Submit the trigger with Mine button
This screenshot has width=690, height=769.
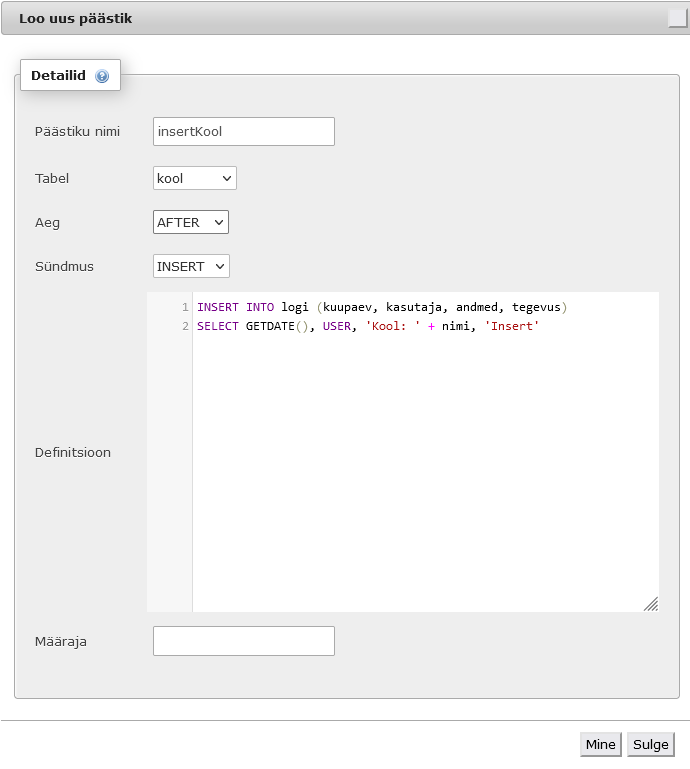click(x=601, y=744)
